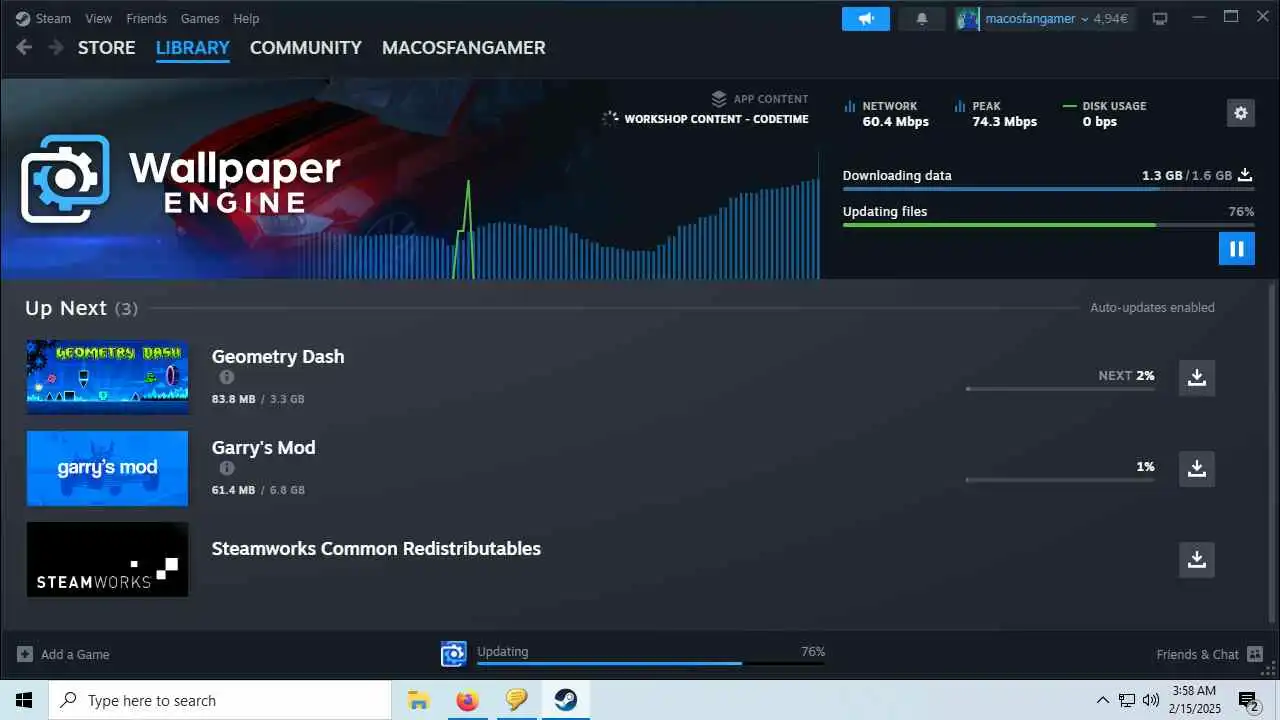
Task: Click the Add a Game plus icon
Action: click(25, 654)
